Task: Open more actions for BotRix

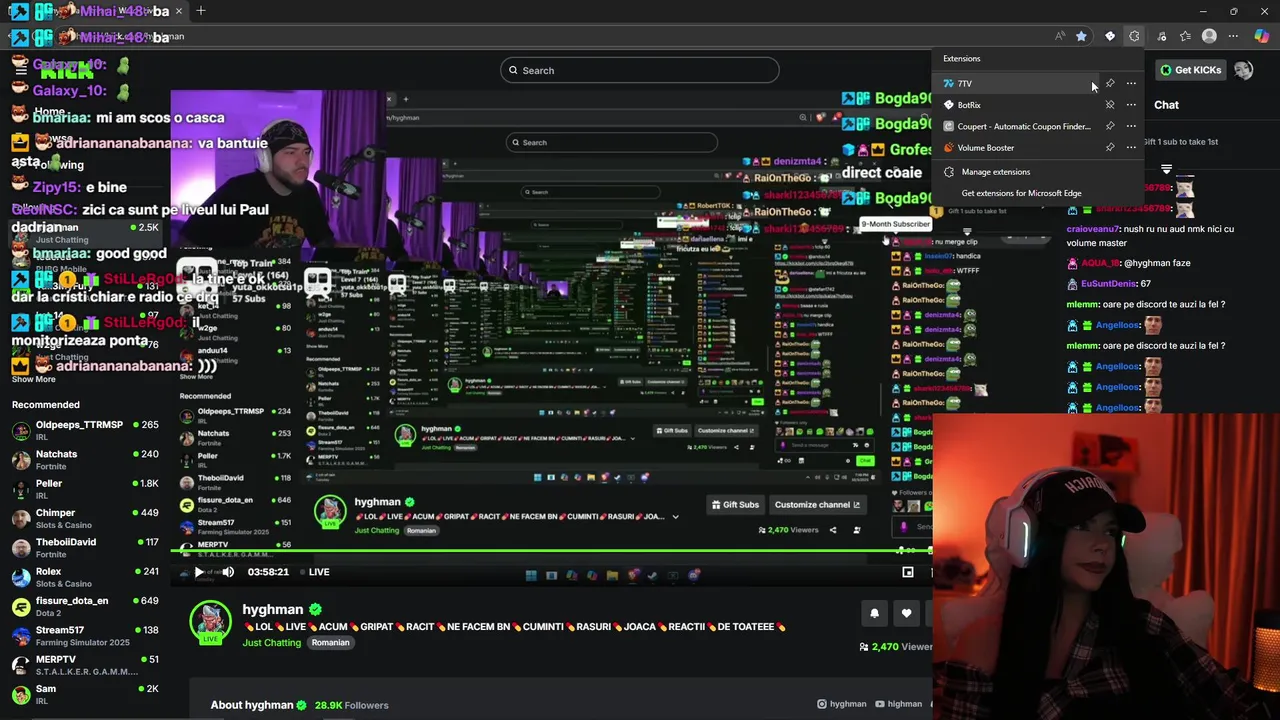Action: (x=1131, y=105)
